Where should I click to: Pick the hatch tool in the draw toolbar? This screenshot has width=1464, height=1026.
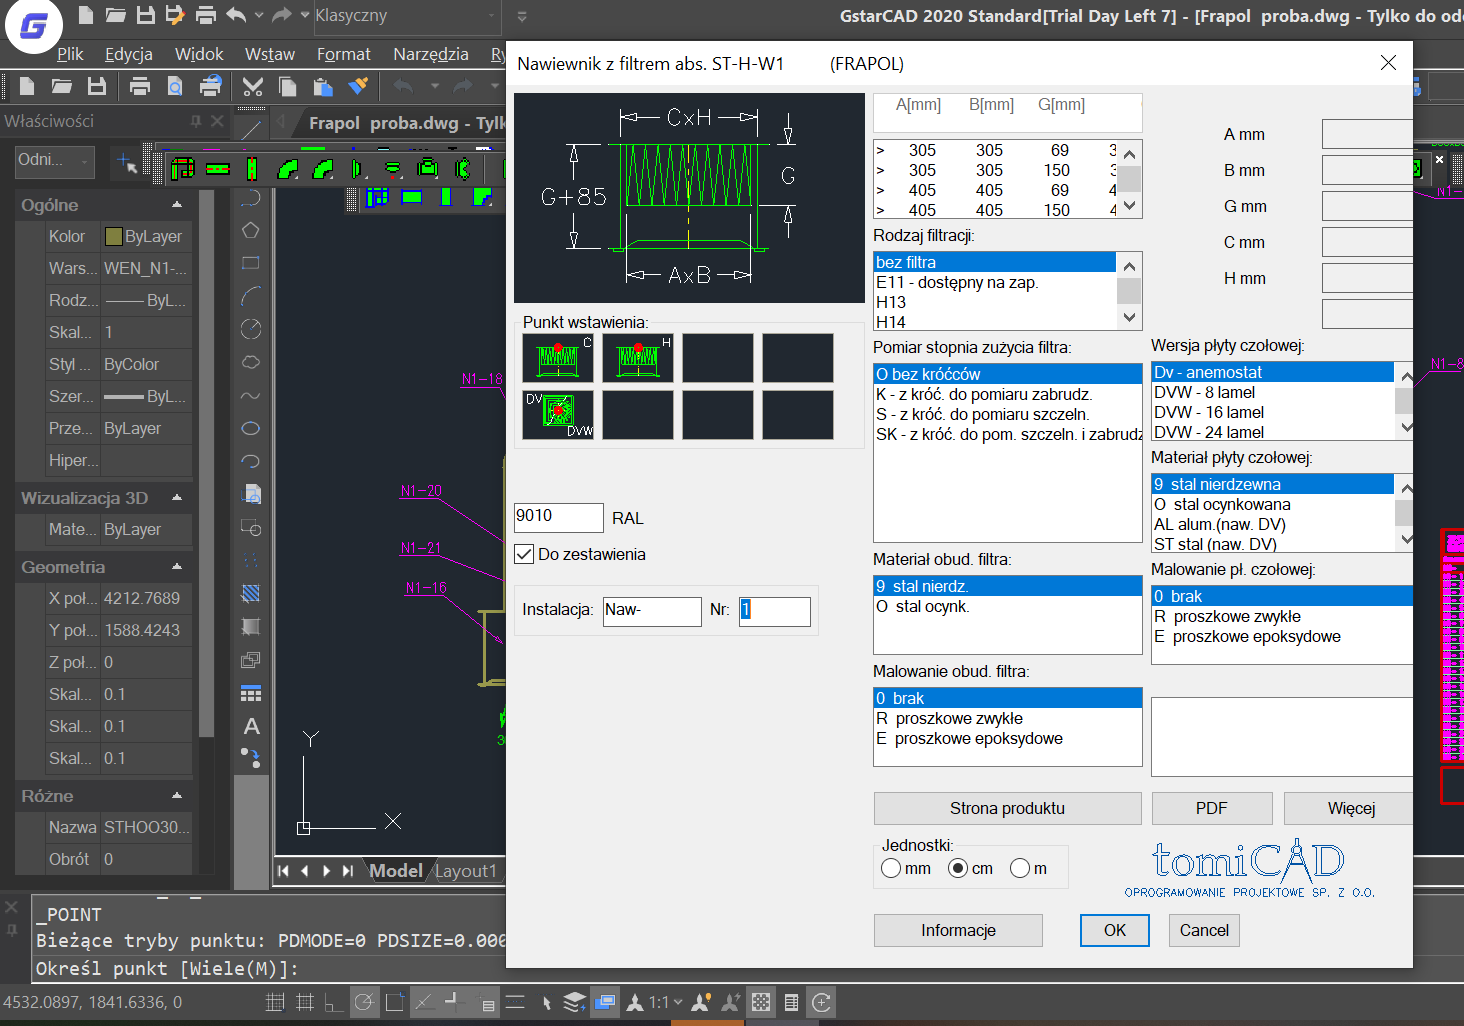point(251,593)
